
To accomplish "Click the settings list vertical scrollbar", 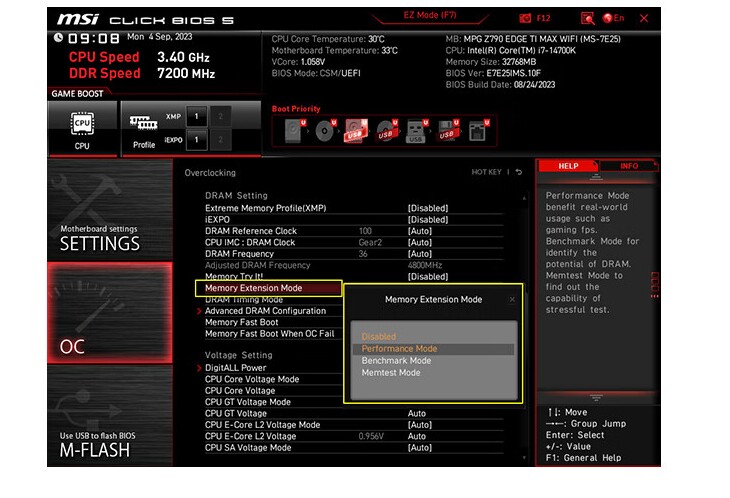I will click(524, 328).
